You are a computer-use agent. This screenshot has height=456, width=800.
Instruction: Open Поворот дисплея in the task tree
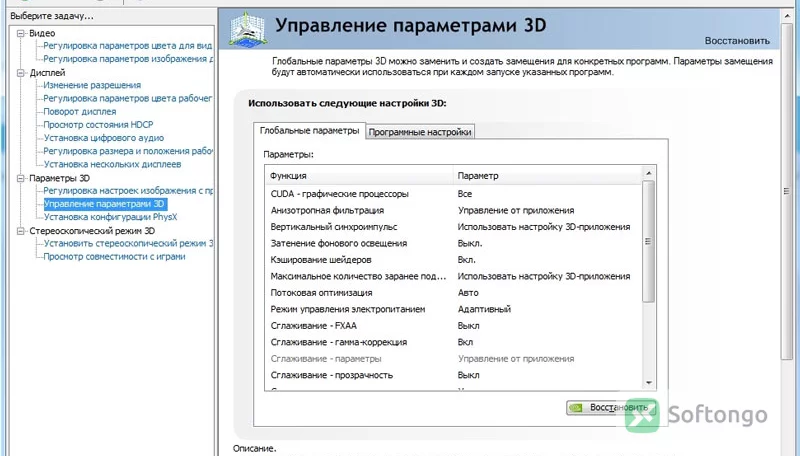80,112
